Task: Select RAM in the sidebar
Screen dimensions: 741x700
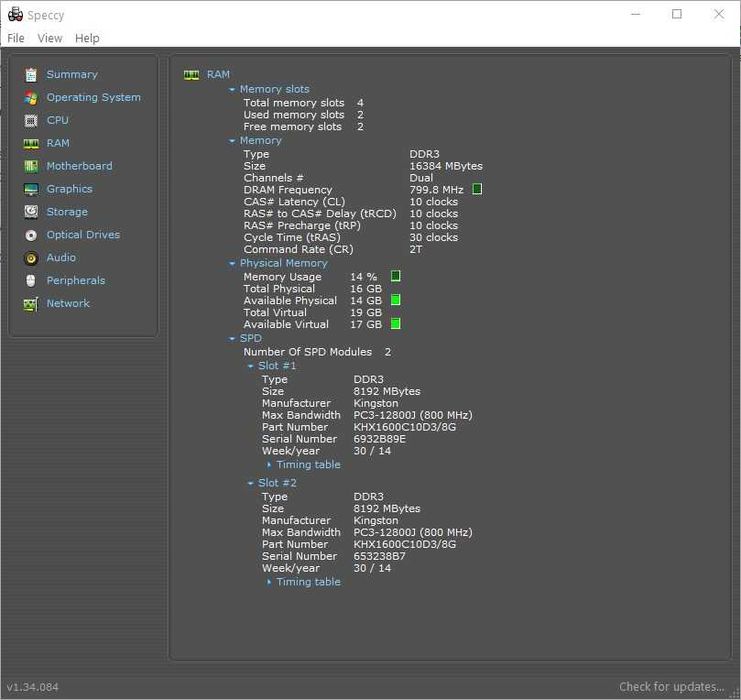Action: click(58, 143)
